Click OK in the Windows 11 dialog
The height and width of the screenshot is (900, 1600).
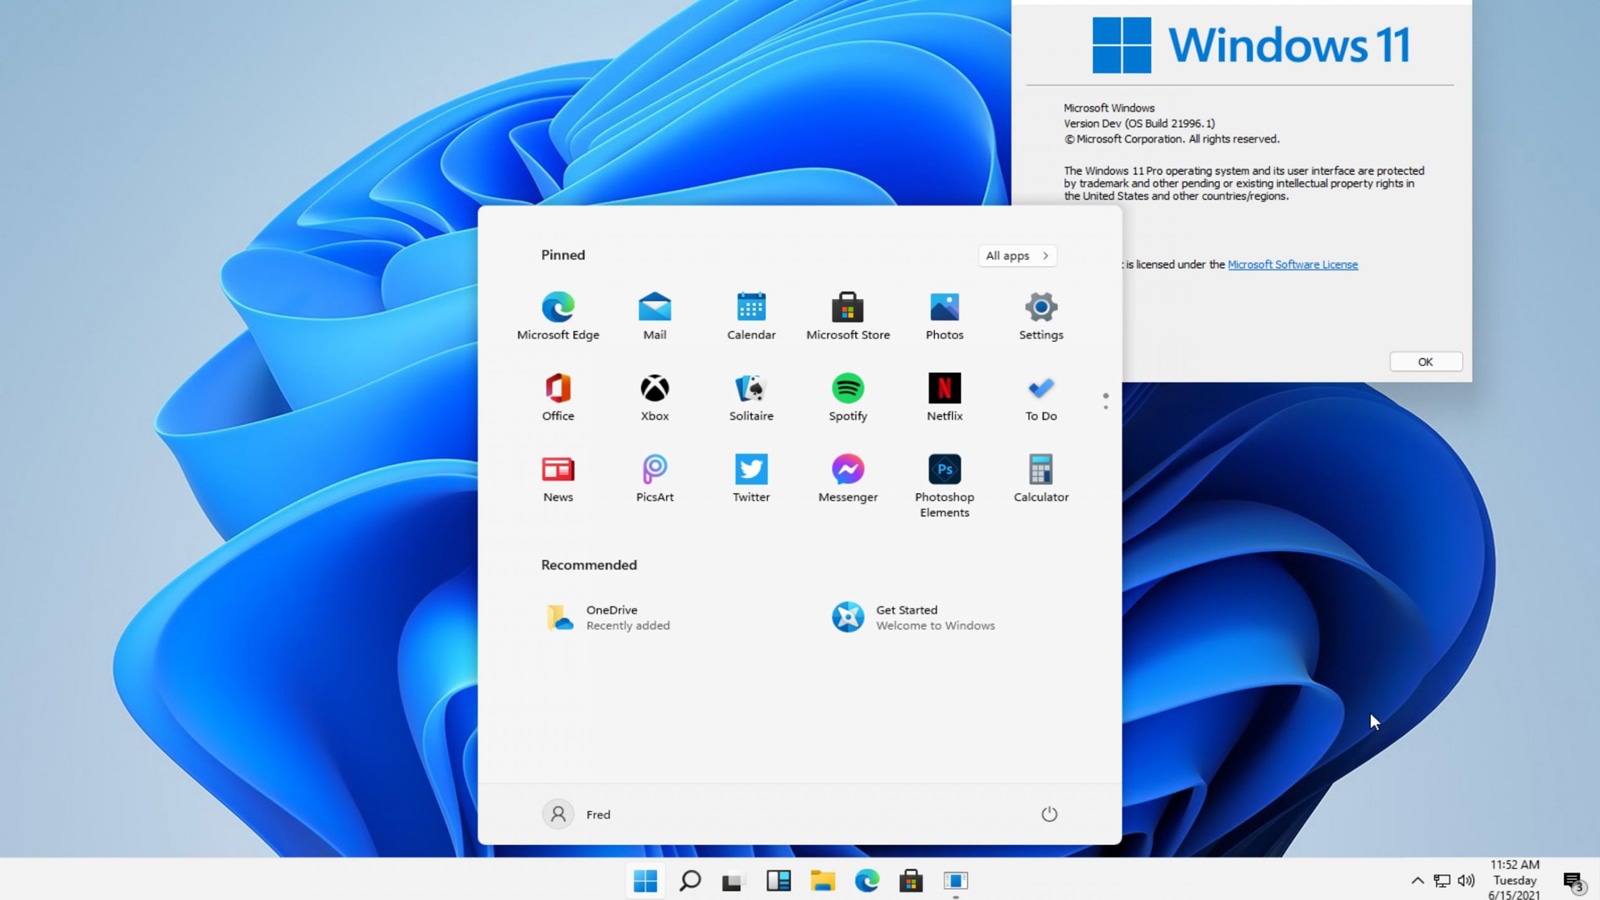coord(1425,362)
